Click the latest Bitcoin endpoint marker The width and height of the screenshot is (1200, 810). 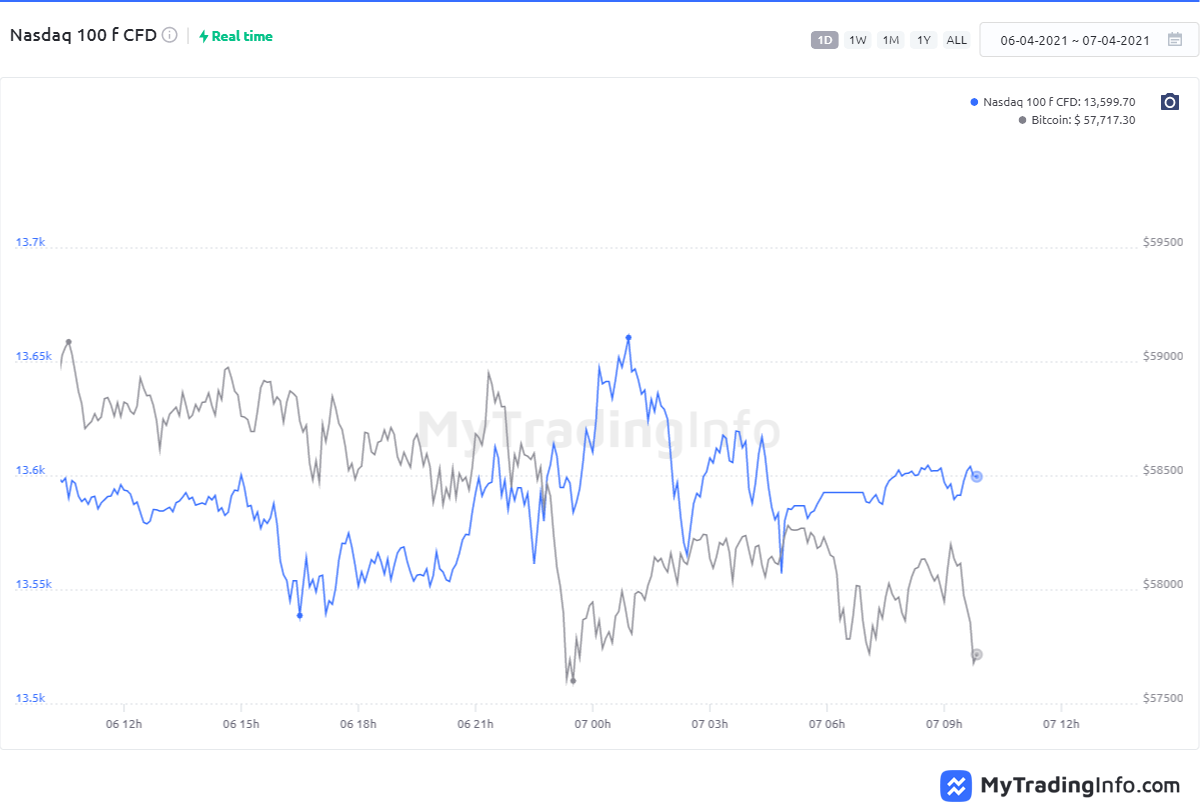click(x=977, y=655)
